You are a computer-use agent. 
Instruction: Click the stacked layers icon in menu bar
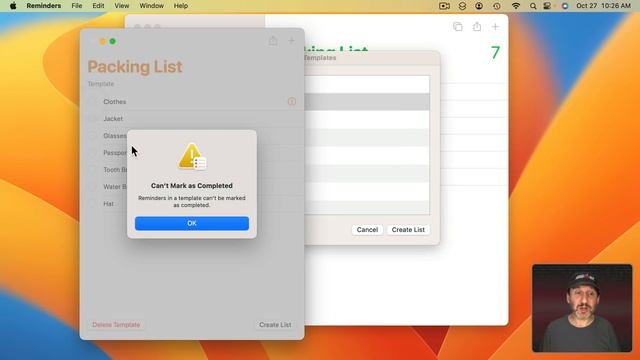[x=462, y=6]
